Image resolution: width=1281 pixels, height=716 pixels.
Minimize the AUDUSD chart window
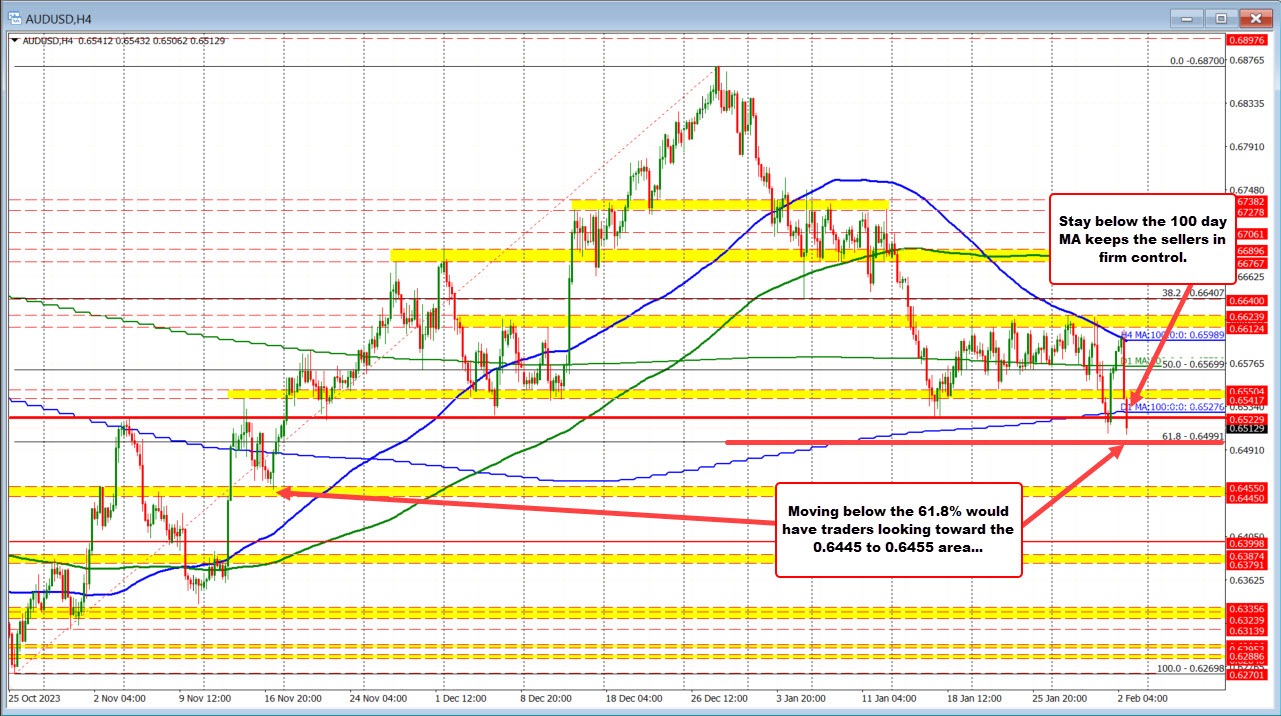[x=1186, y=18]
